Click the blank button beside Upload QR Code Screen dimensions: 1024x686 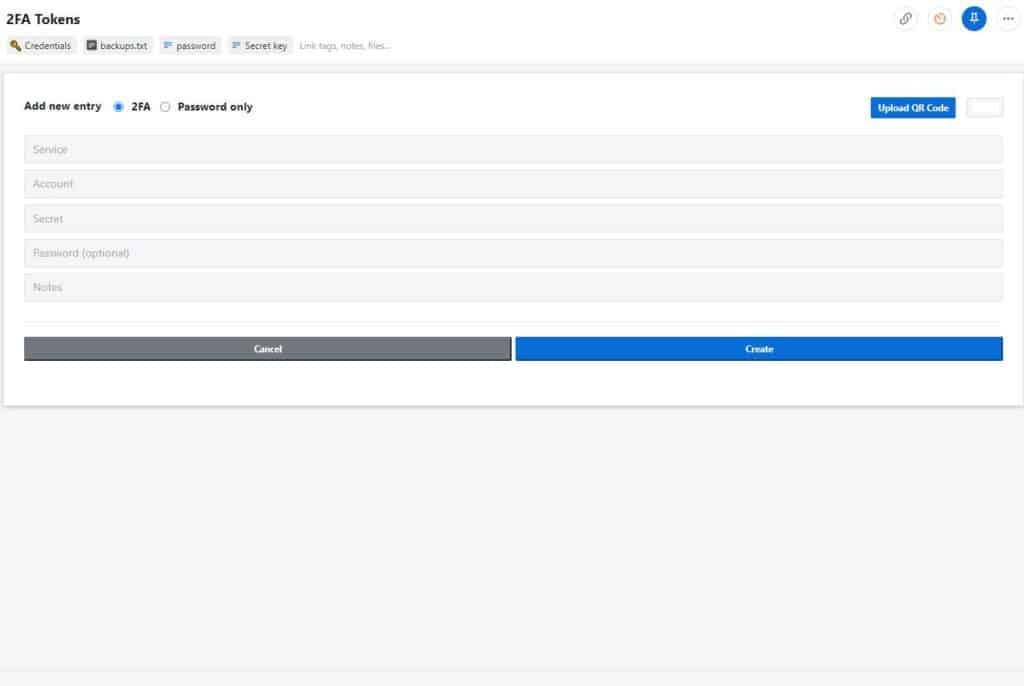point(984,107)
